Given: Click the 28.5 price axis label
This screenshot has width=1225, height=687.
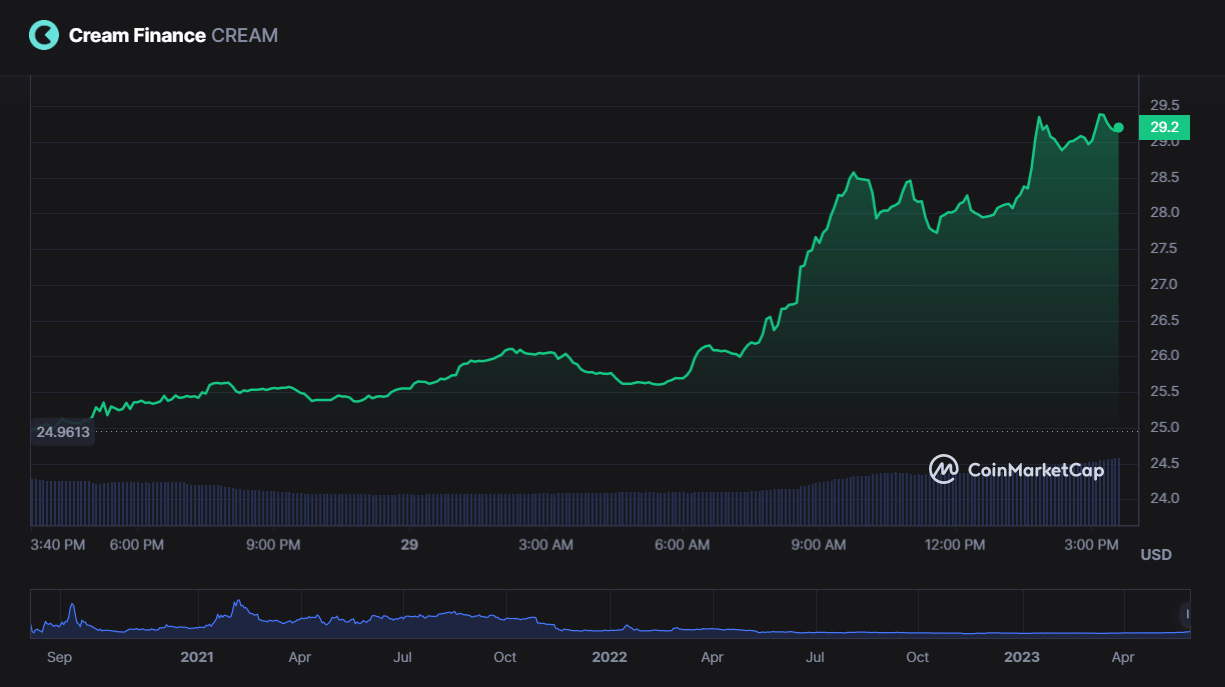Looking at the screenshot, I should pyautogui.click(x=1164, y=177).
